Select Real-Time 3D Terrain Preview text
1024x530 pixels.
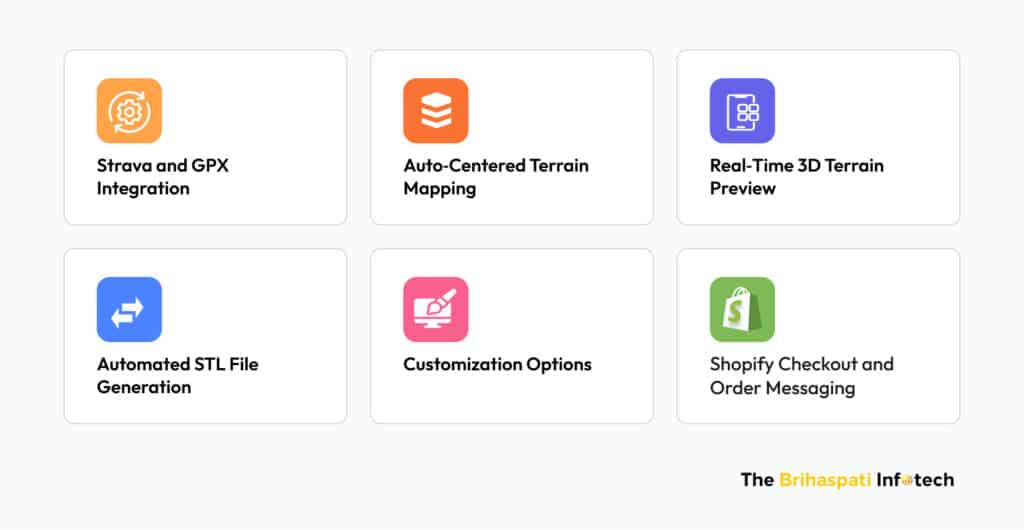(797, 177)
